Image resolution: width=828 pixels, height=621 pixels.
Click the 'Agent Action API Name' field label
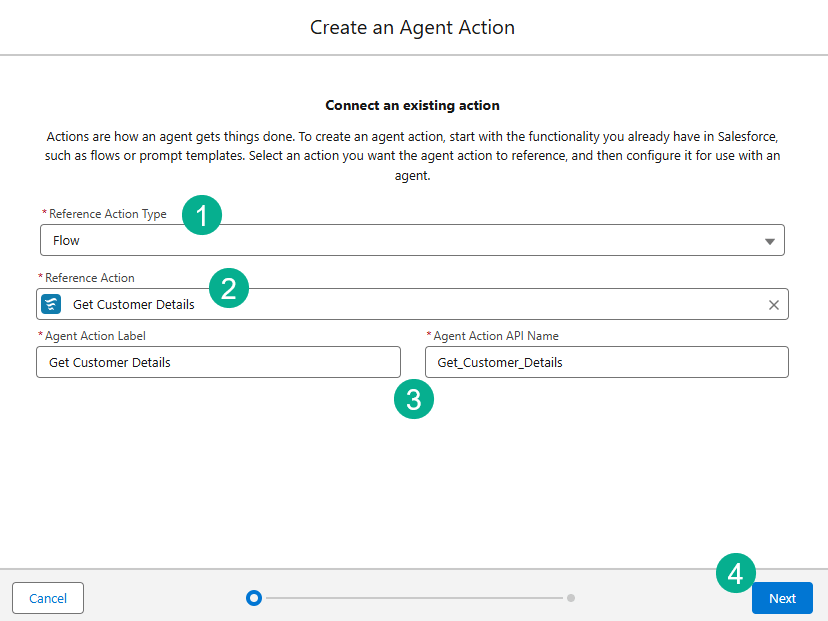click(x=496, y=336)
